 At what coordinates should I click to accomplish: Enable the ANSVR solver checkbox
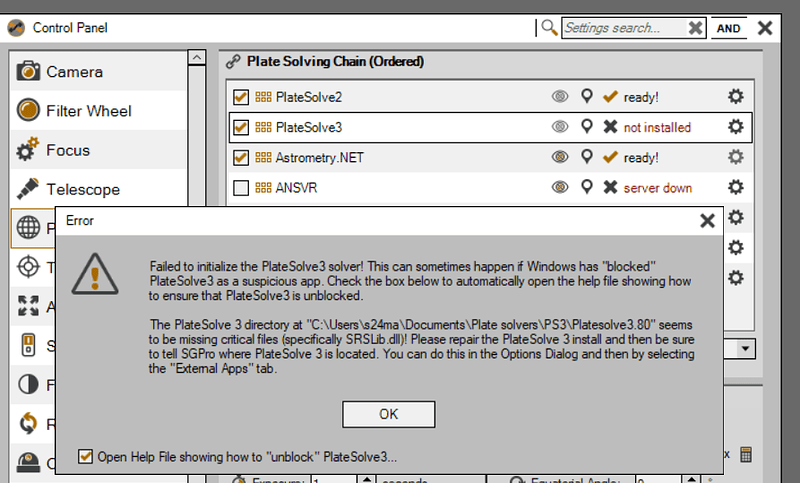[x=241, y=187]
